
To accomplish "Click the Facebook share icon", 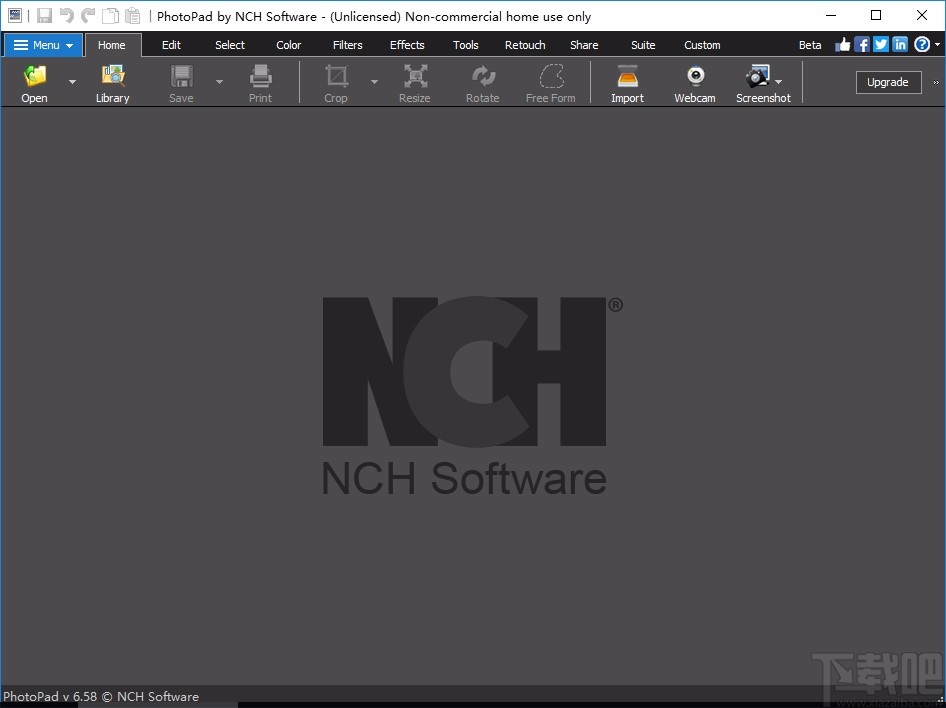I will coord(862,45).
